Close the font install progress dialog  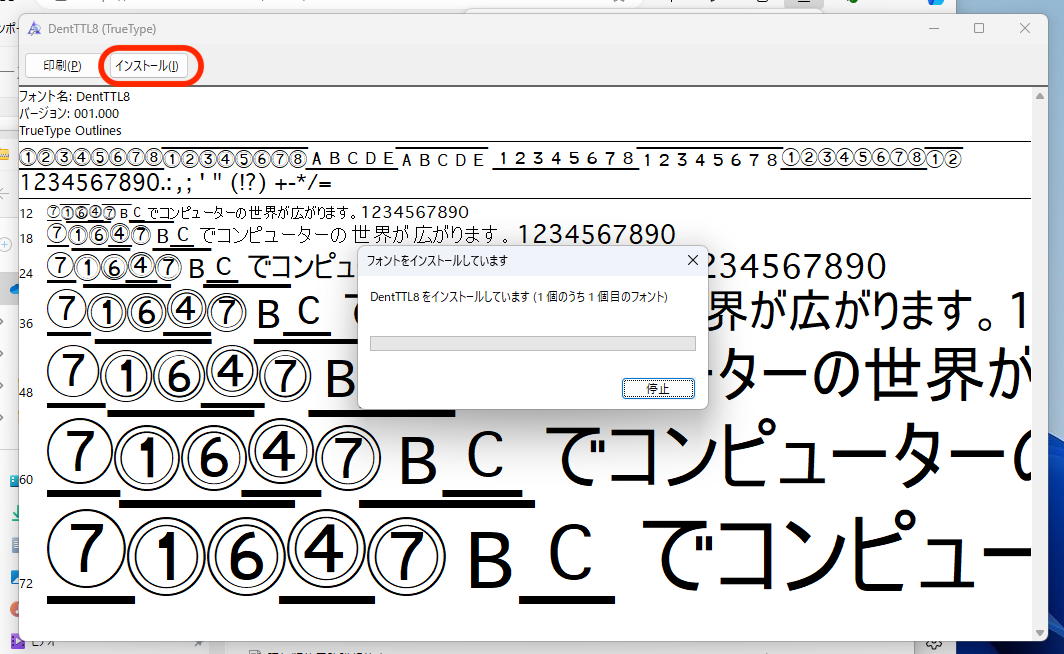click(692, 261)
